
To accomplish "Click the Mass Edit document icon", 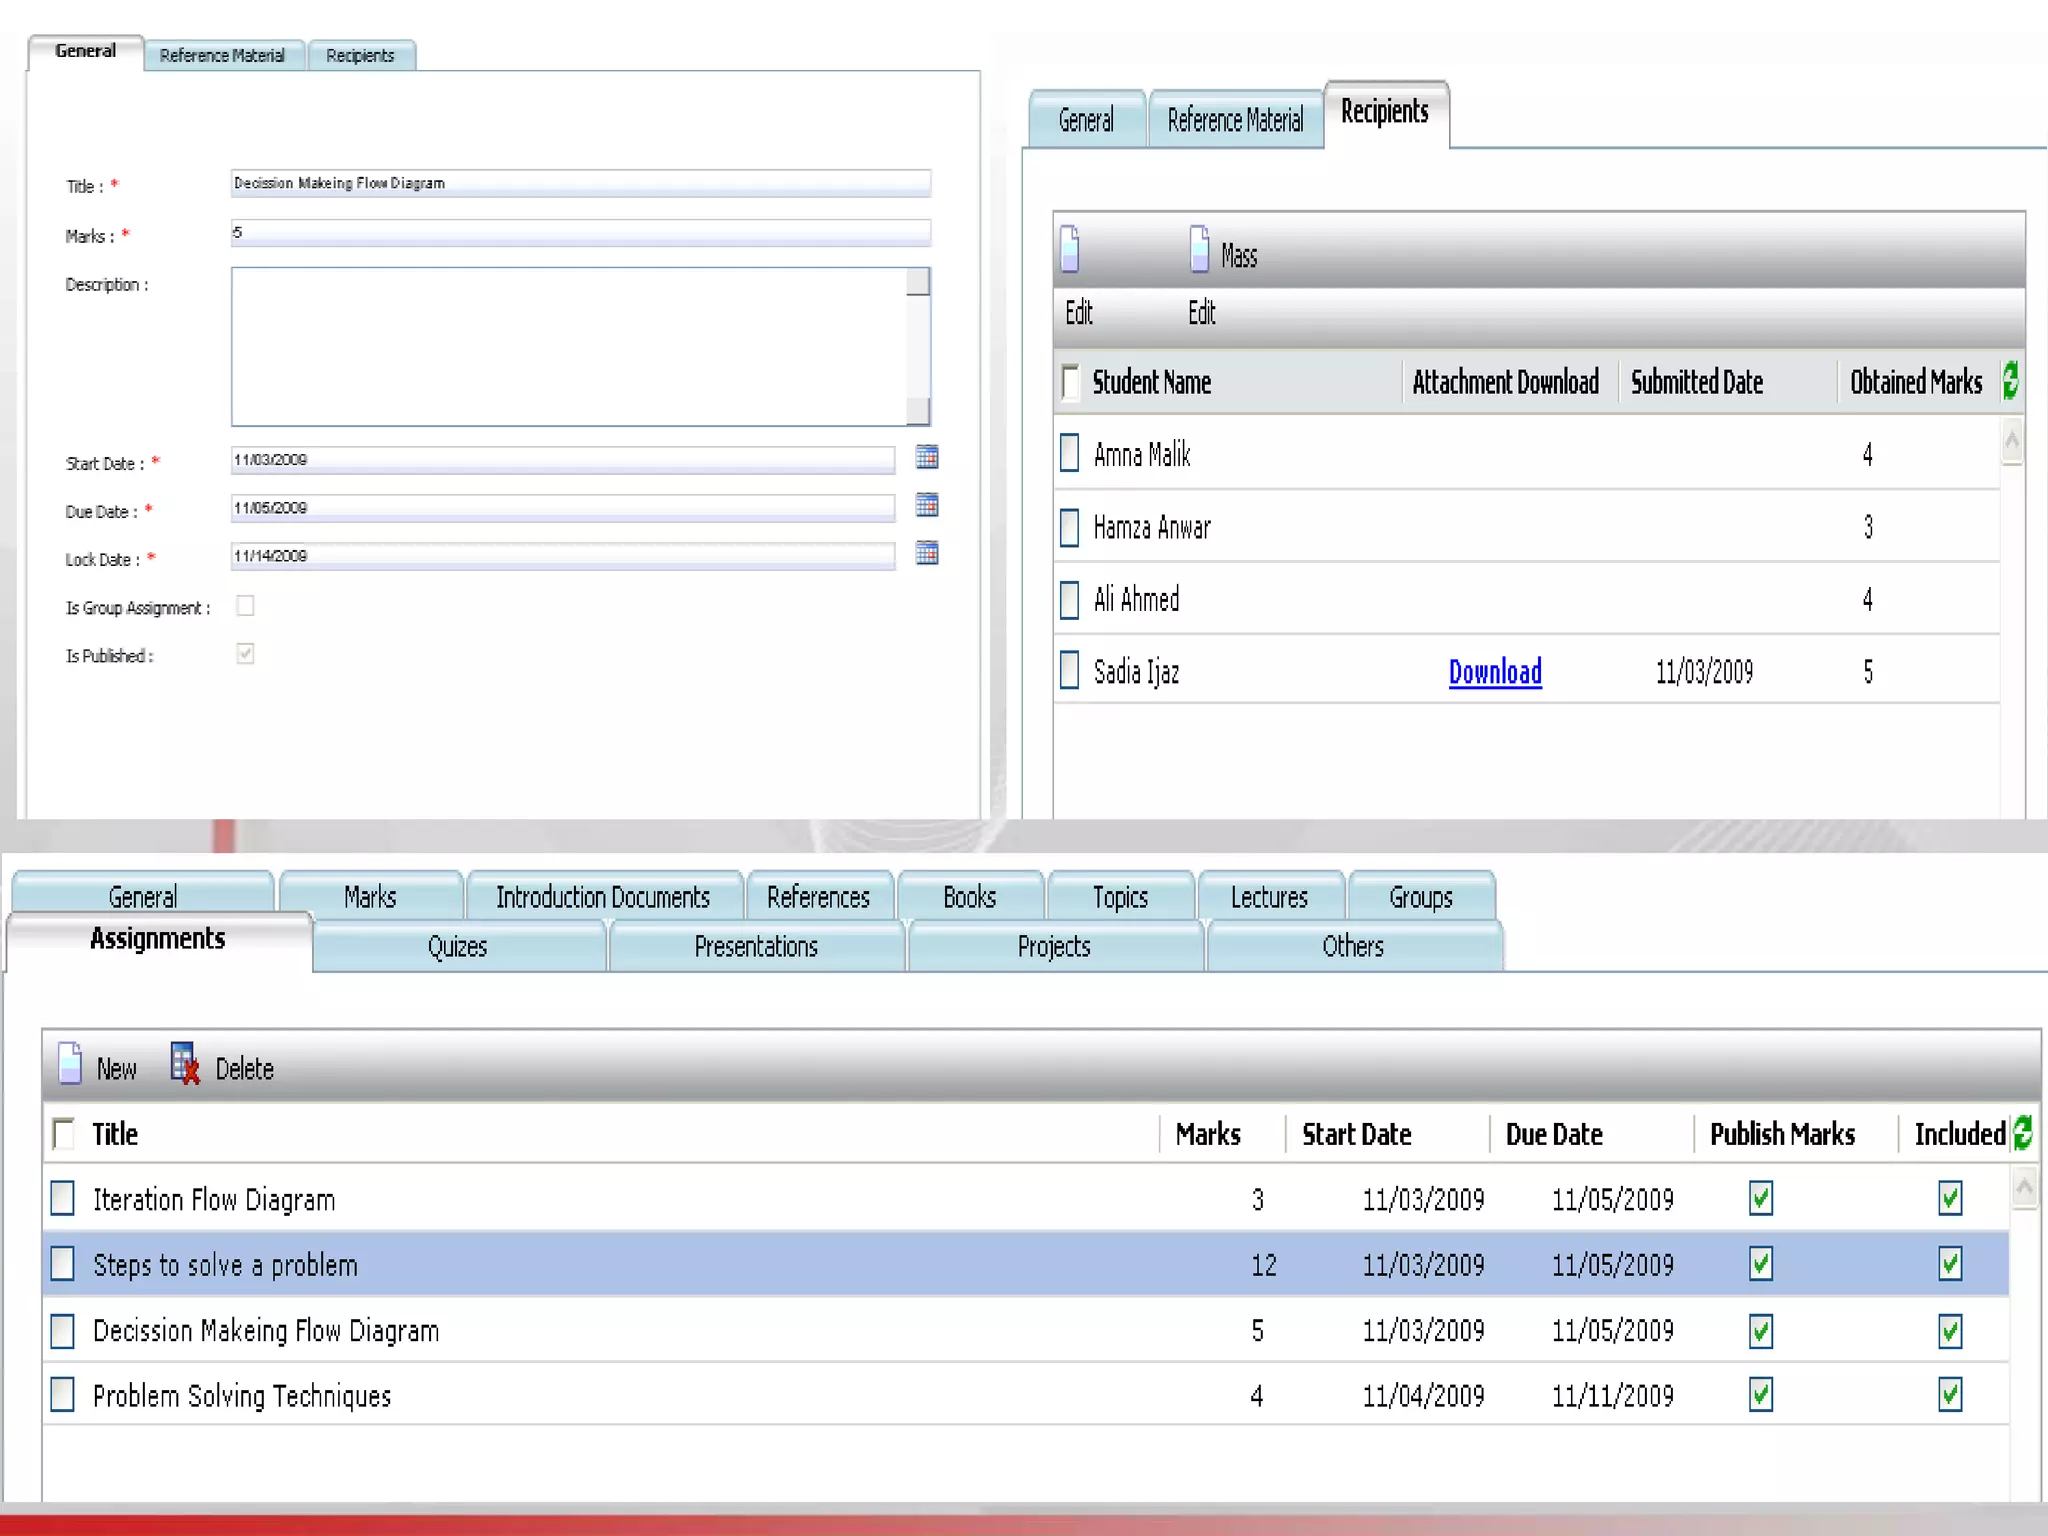I will click(x=1199, y=249).
